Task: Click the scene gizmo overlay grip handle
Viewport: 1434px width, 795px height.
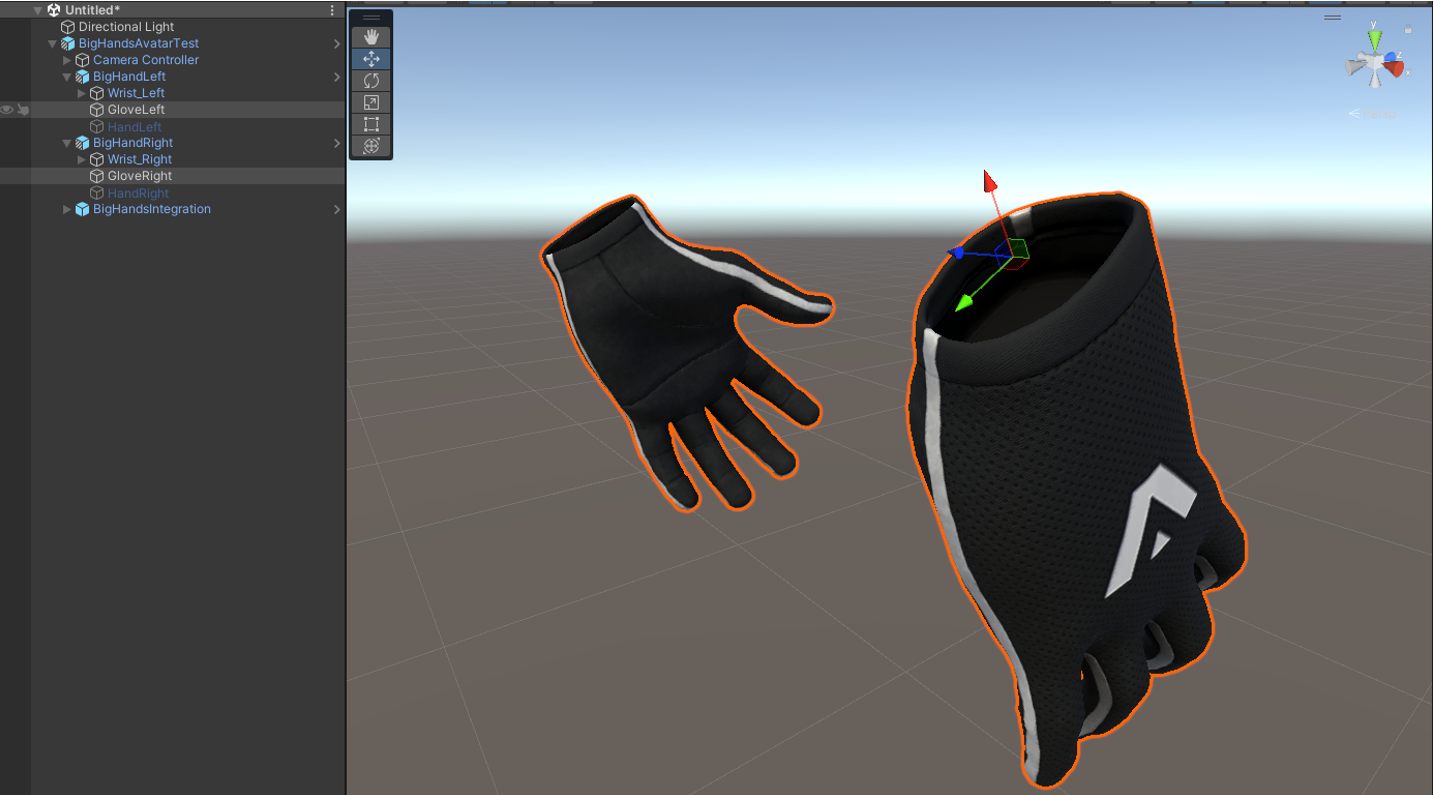Action: coord(1332,17)
